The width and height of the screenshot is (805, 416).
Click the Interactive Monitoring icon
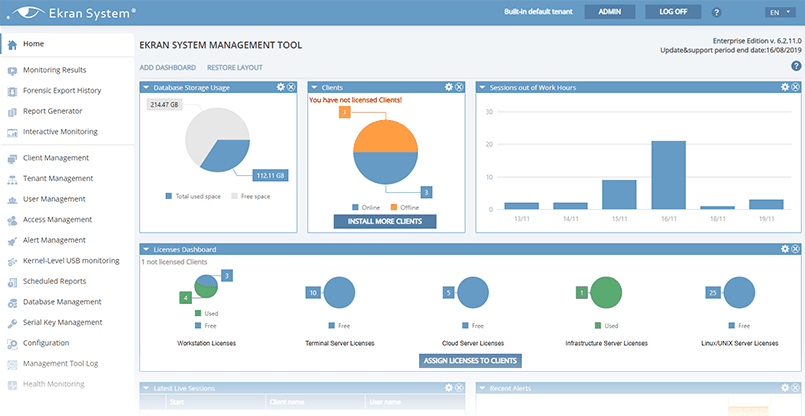click(x=13, y=133)
